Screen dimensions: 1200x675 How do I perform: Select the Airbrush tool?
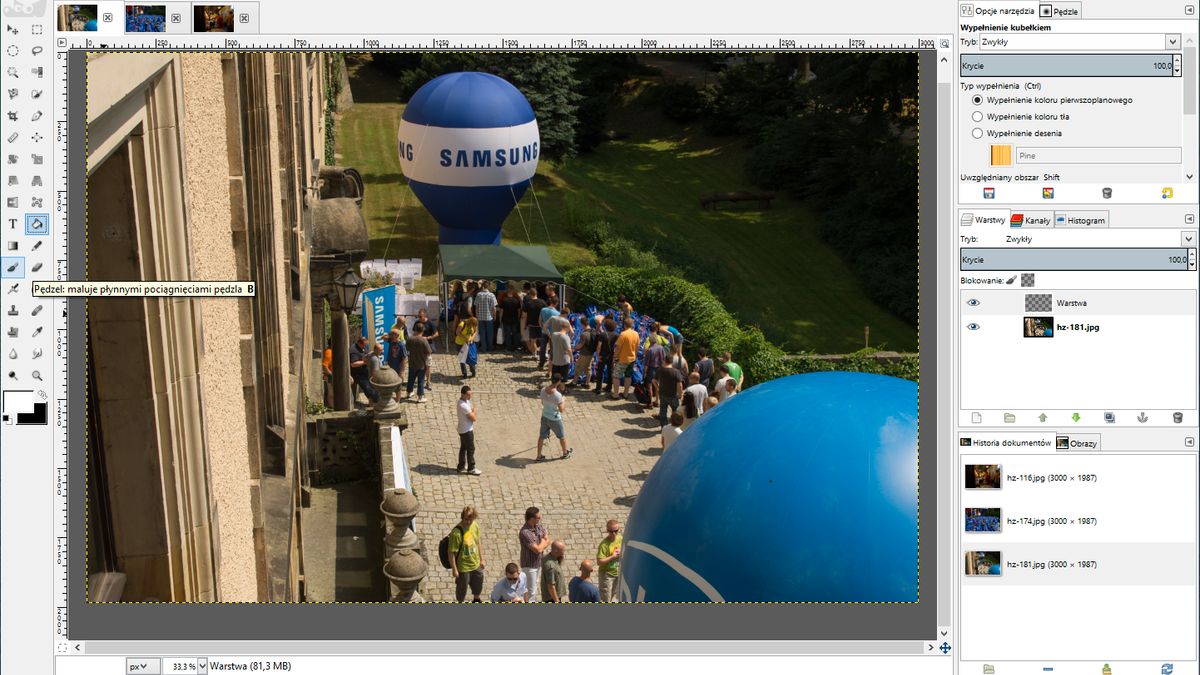[13, 289]
